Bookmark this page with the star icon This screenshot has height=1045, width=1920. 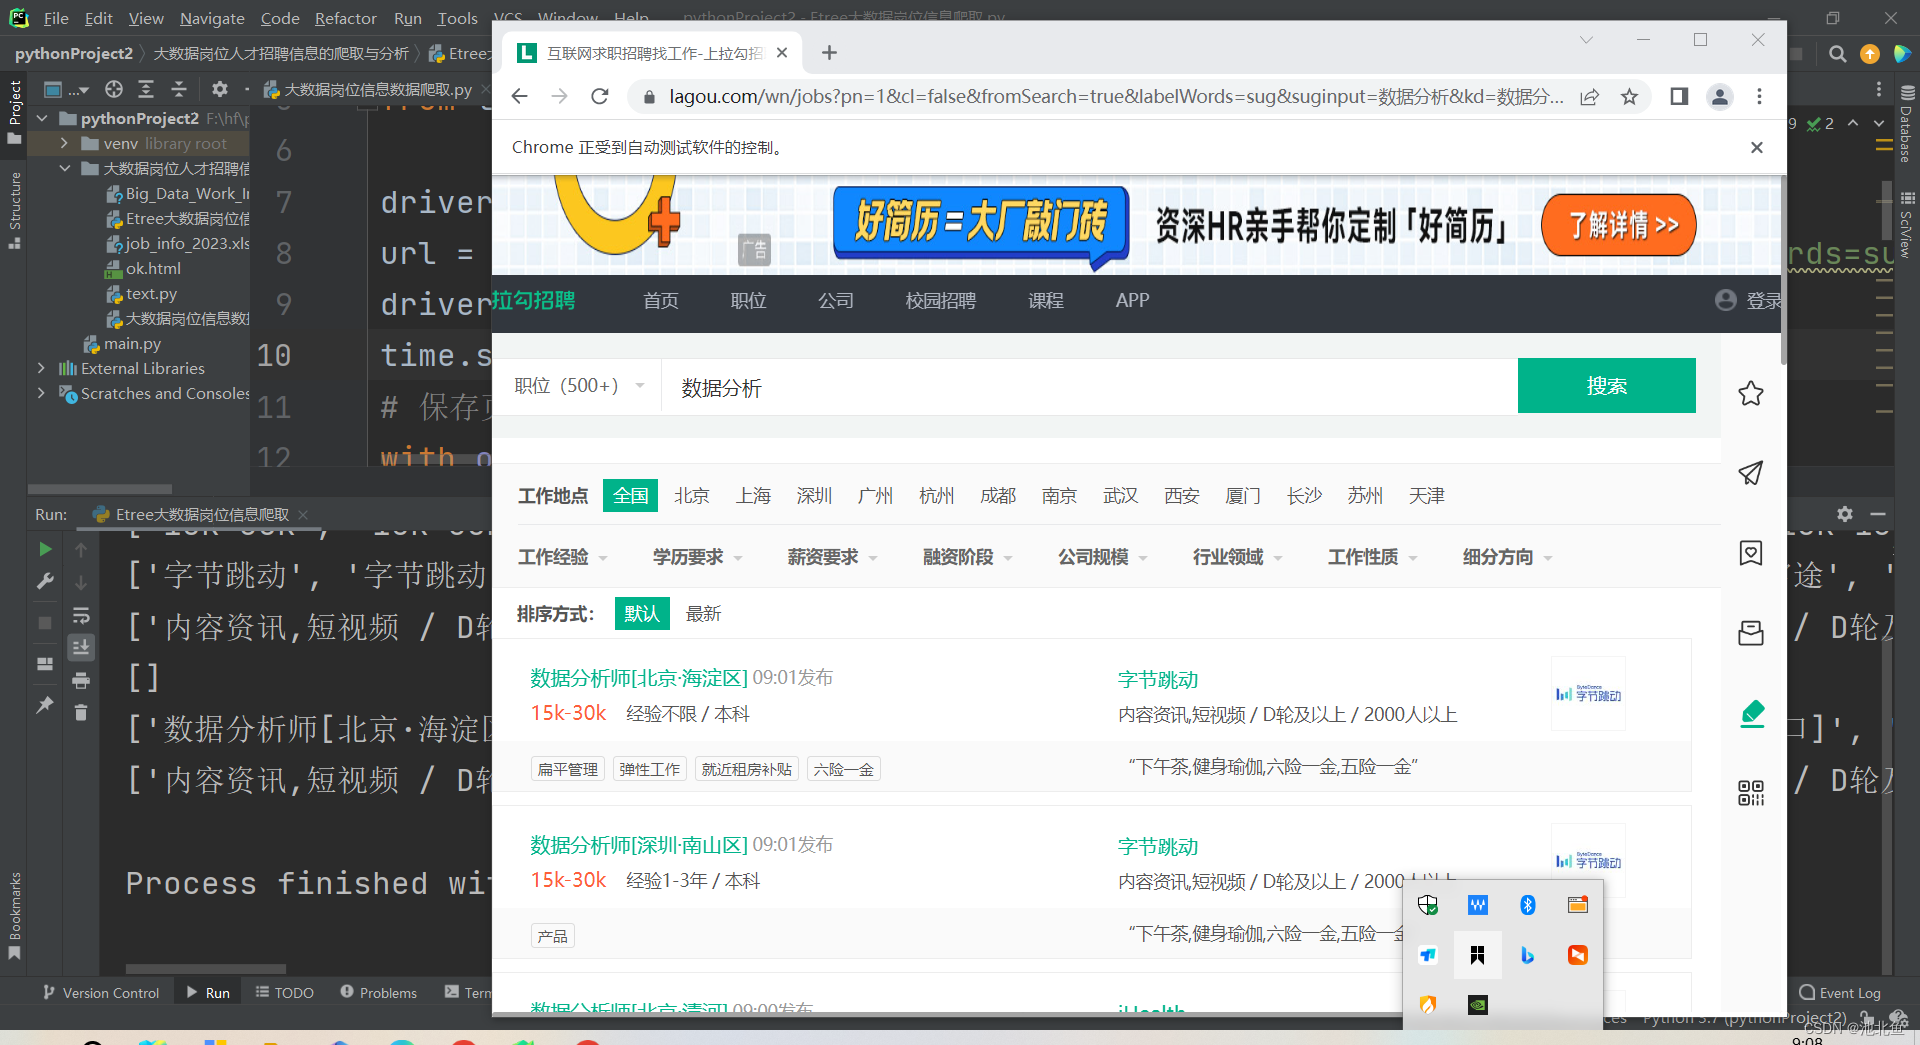tap(1630, 96)
